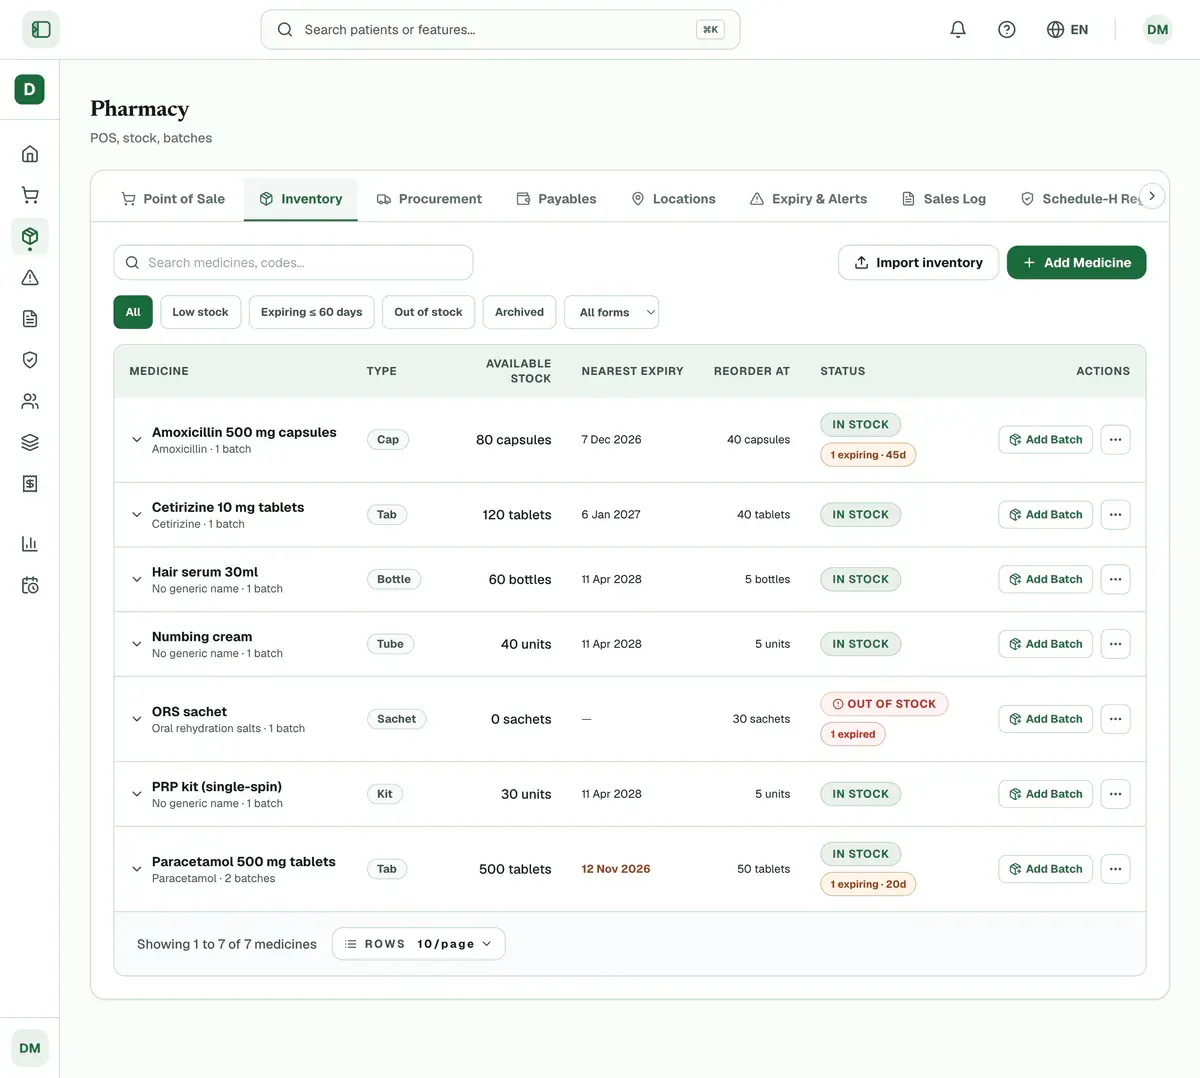1200x1078 pixels.
Task: Open the calendar clock sidebar icon
Action: [x=30, y=585]
